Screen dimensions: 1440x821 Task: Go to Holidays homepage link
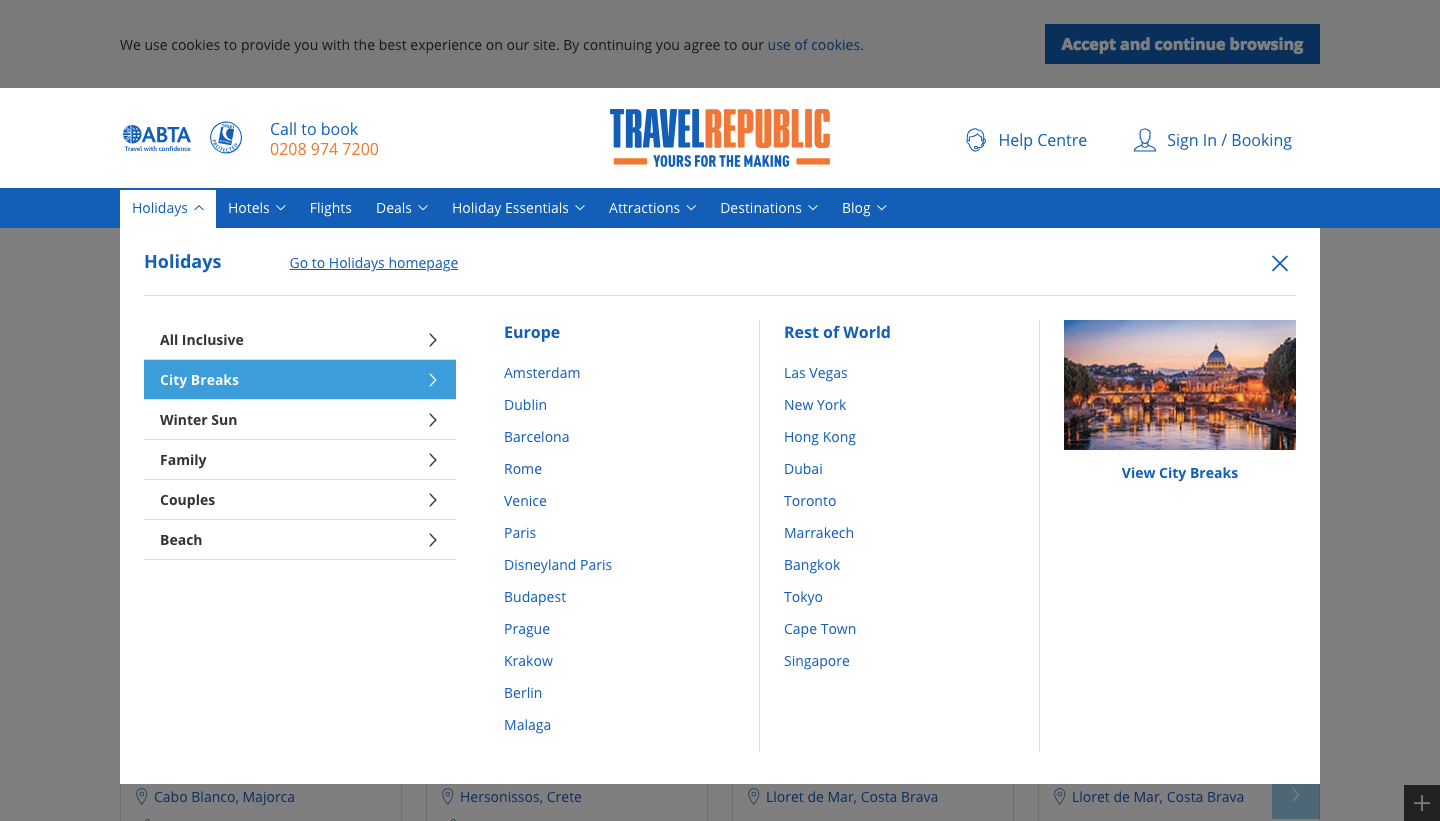click(374, 263)
